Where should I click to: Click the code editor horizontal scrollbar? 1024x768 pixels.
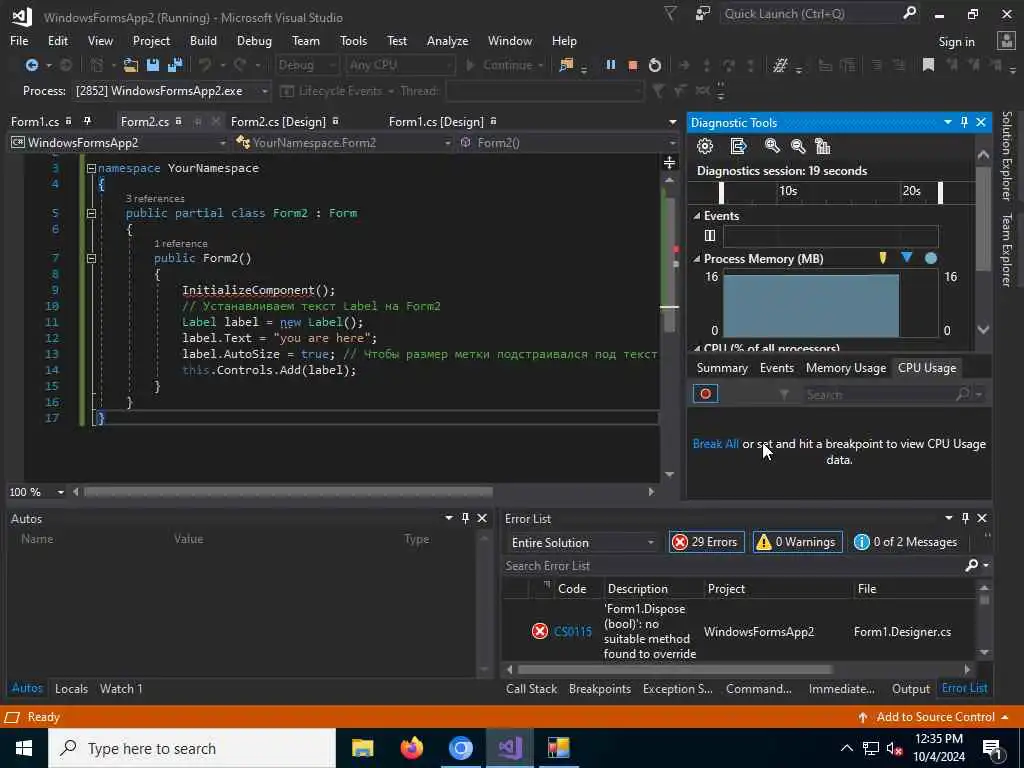(x=288, y=492)
